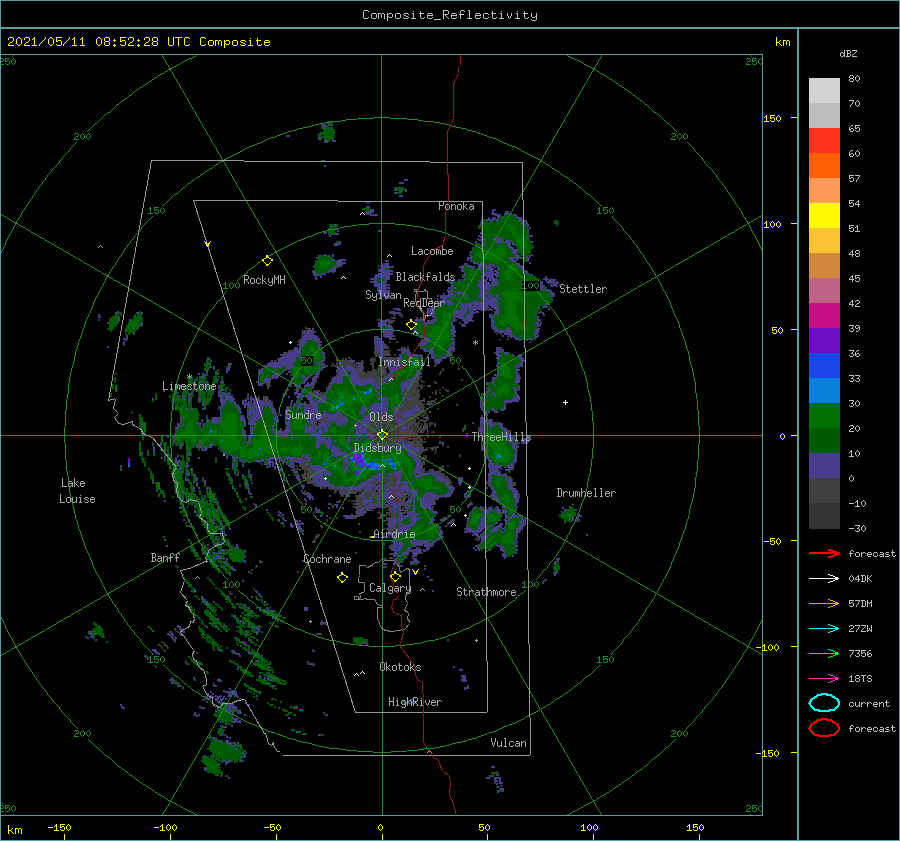The height and width of the screenshot is (841, 900).
Task: Click the white plus marker west of Drumheller
Action: (x=565, y=402)
